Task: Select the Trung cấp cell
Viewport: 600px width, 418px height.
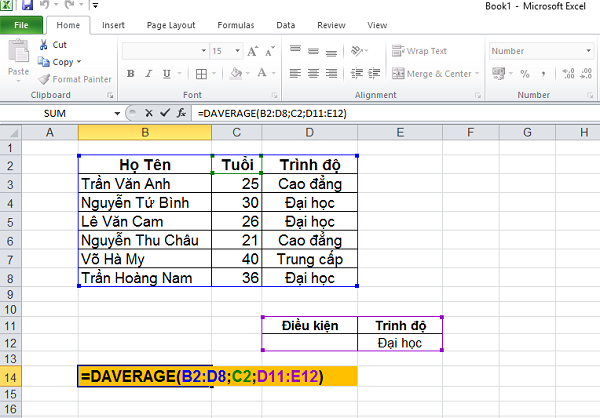Action: [310, 259]
